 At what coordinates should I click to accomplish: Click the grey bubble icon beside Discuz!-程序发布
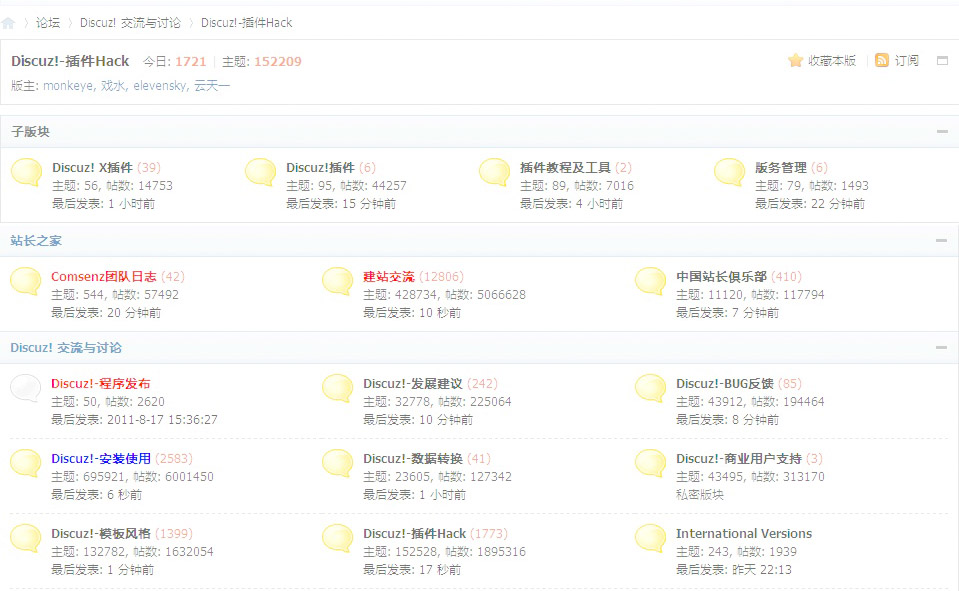pyautogui.click(x=26, y=388)
